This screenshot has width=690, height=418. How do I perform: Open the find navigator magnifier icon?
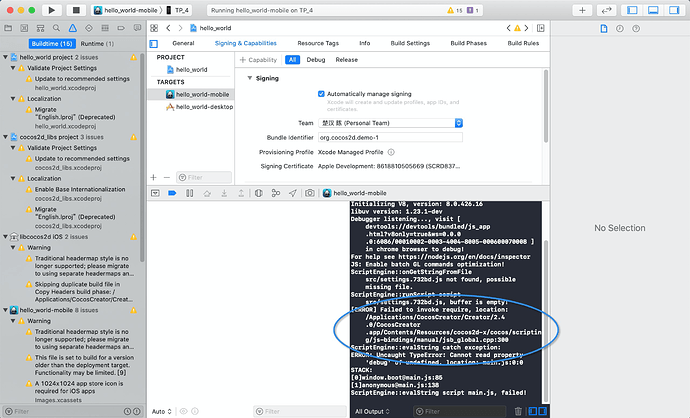[x=56, y=28]
